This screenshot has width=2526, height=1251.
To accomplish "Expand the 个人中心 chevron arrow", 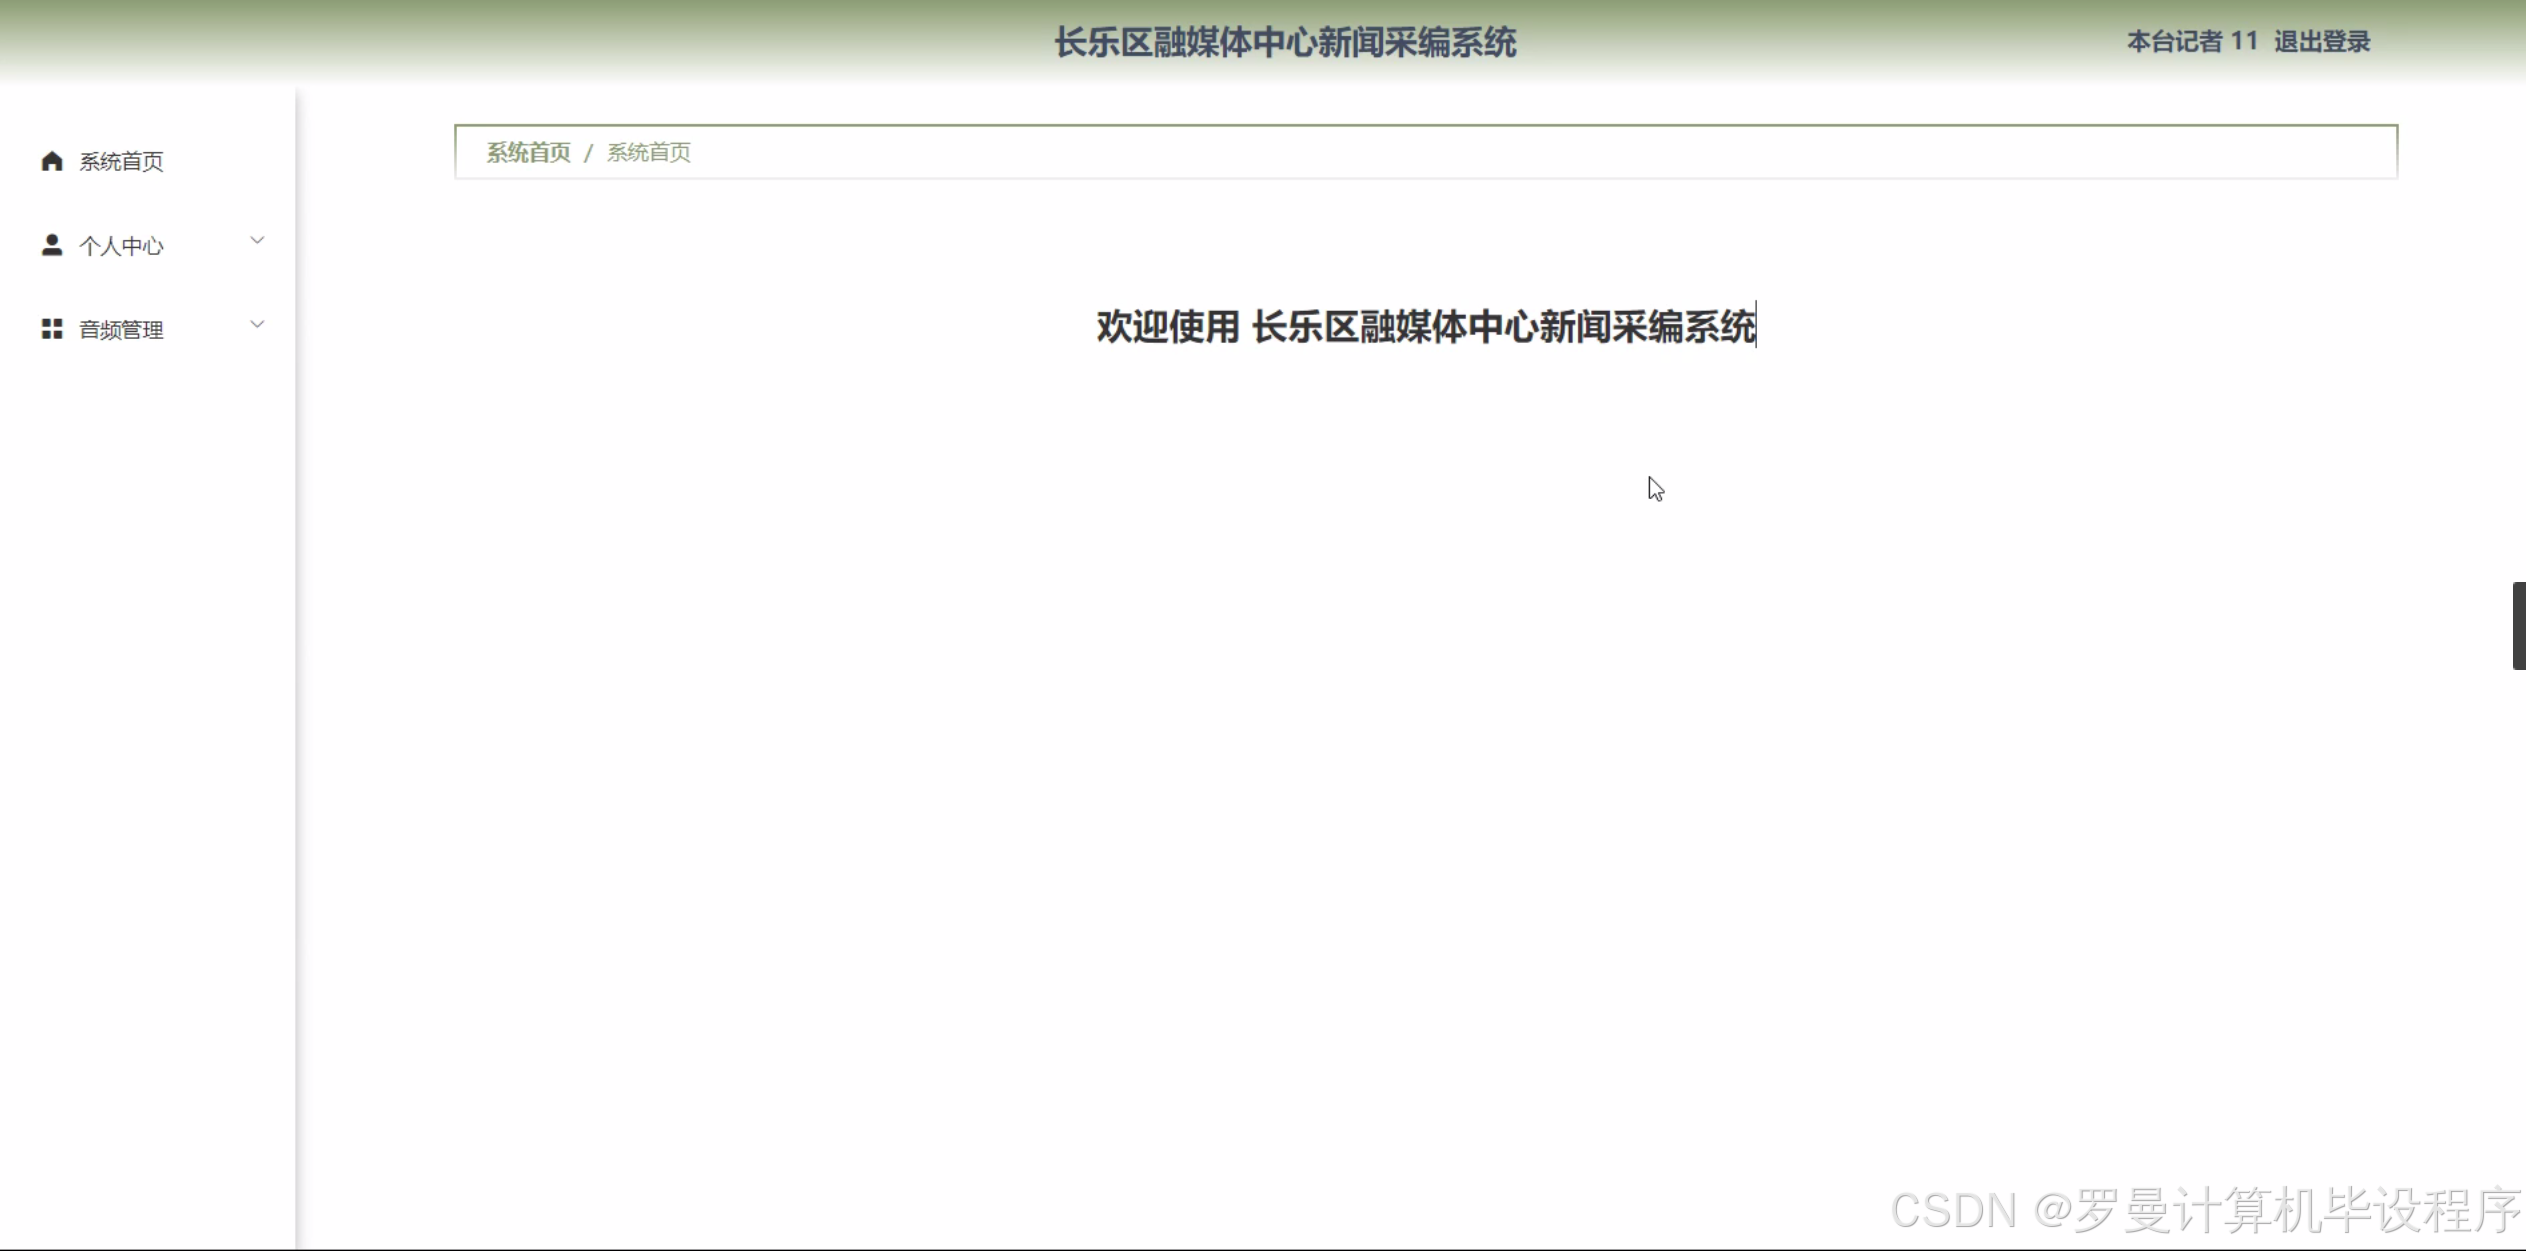I will pyautogui.click(x=257, y=241).
